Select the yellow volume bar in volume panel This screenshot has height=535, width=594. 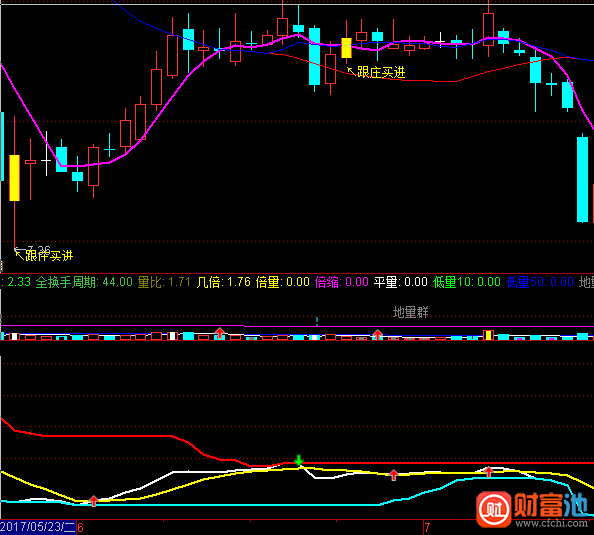[x=488, y=335]
